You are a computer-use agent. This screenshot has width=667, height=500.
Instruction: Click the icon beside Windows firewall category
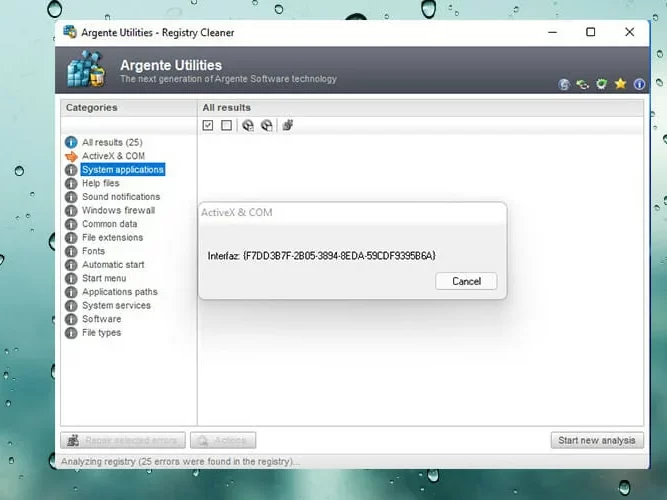coord(71,210)
